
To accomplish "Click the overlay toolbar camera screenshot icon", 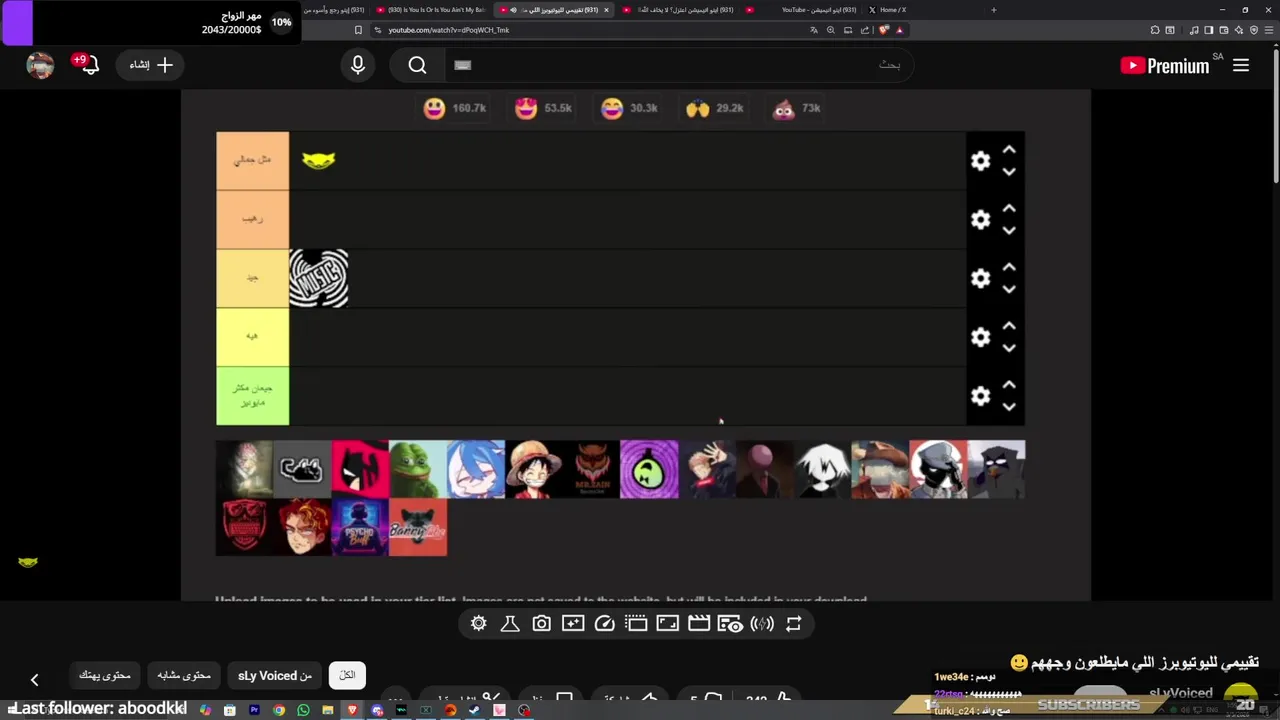I will [541, 624].
